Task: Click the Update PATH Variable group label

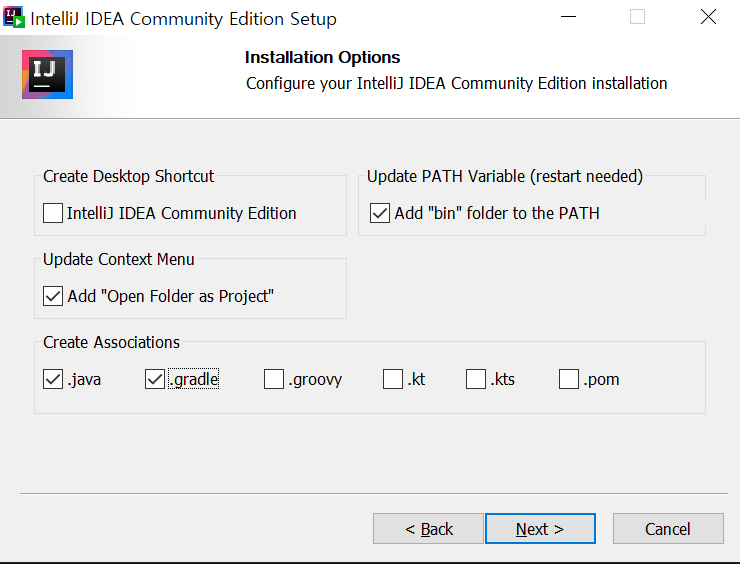Action: point(505,176)
